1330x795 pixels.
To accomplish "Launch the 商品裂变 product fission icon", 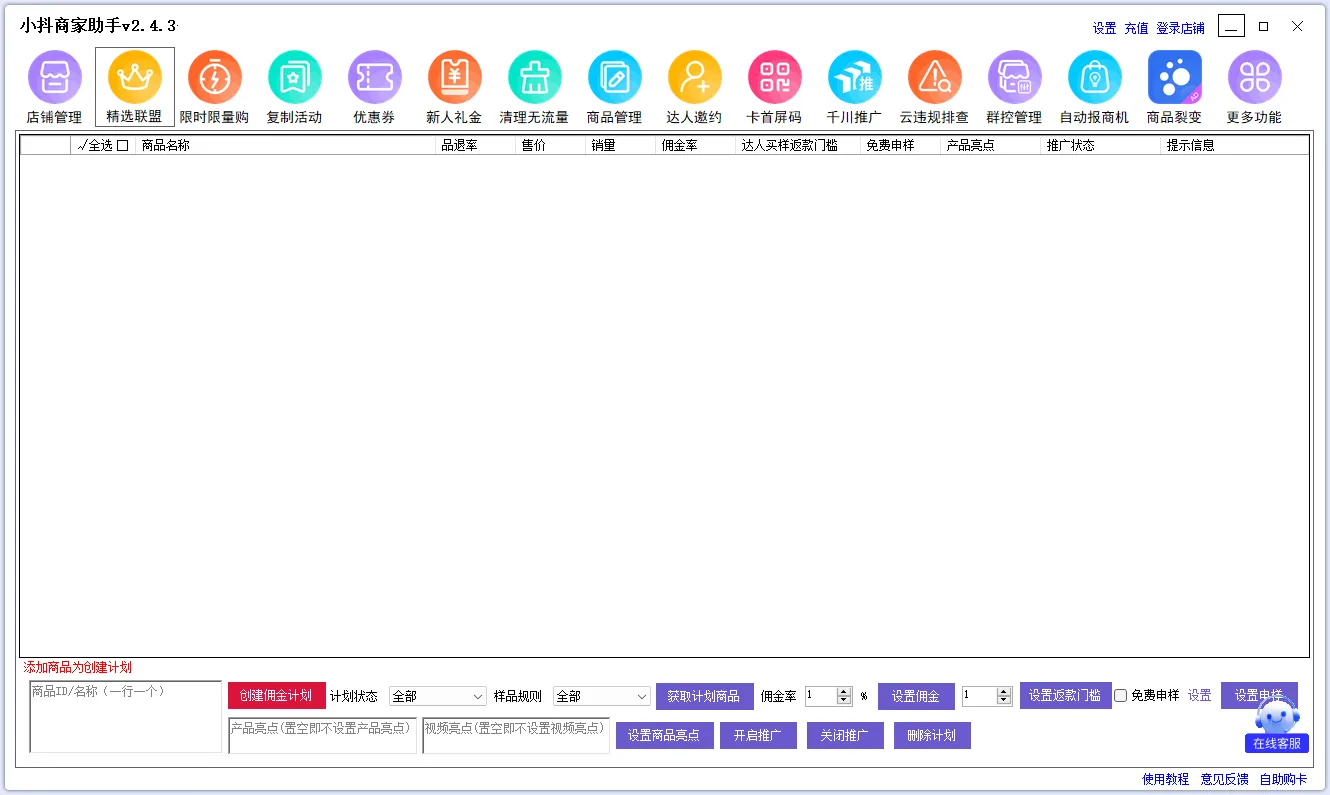I will (x=1174, y=78).
